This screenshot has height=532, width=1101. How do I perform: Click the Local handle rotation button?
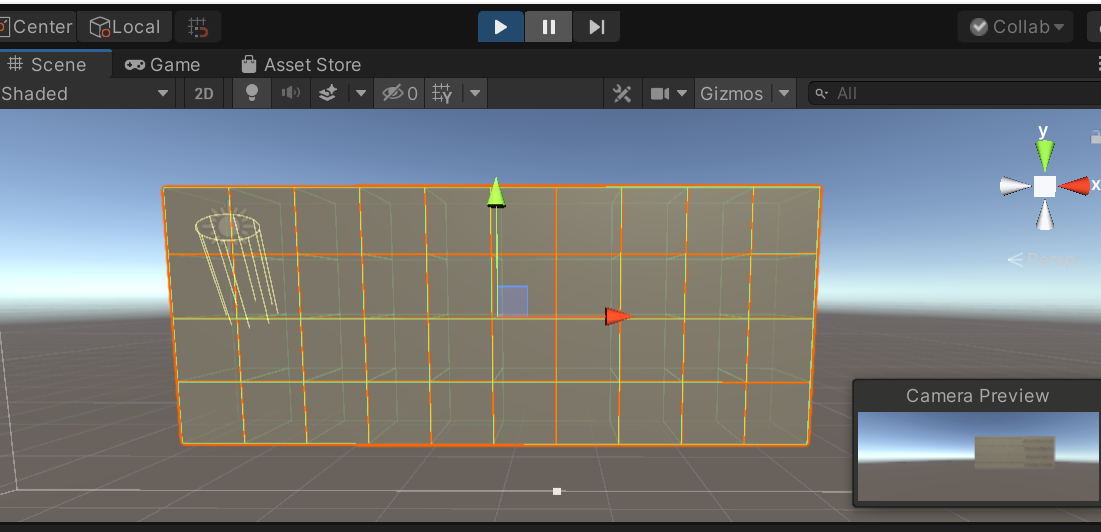124,27
